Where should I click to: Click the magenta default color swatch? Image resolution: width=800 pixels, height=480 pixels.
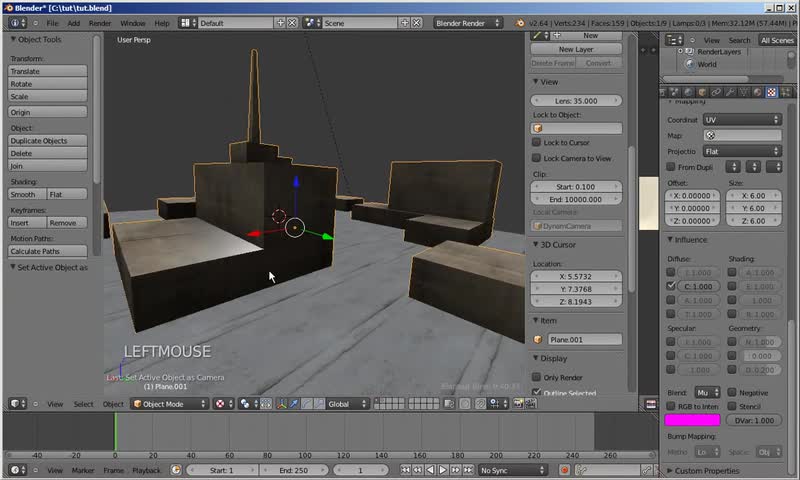pos(692,420)
